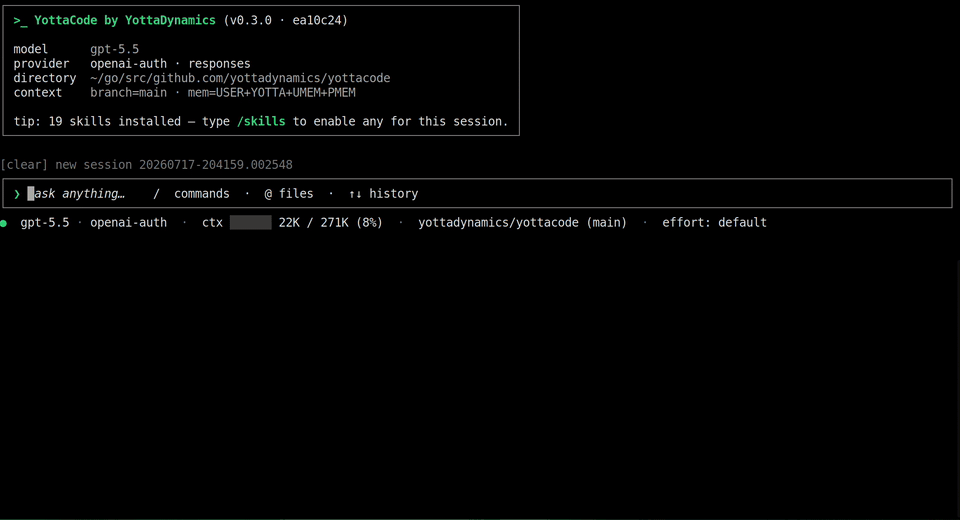
Task: Click the 'directory' label in header box
Action: (x=45, y=78)
